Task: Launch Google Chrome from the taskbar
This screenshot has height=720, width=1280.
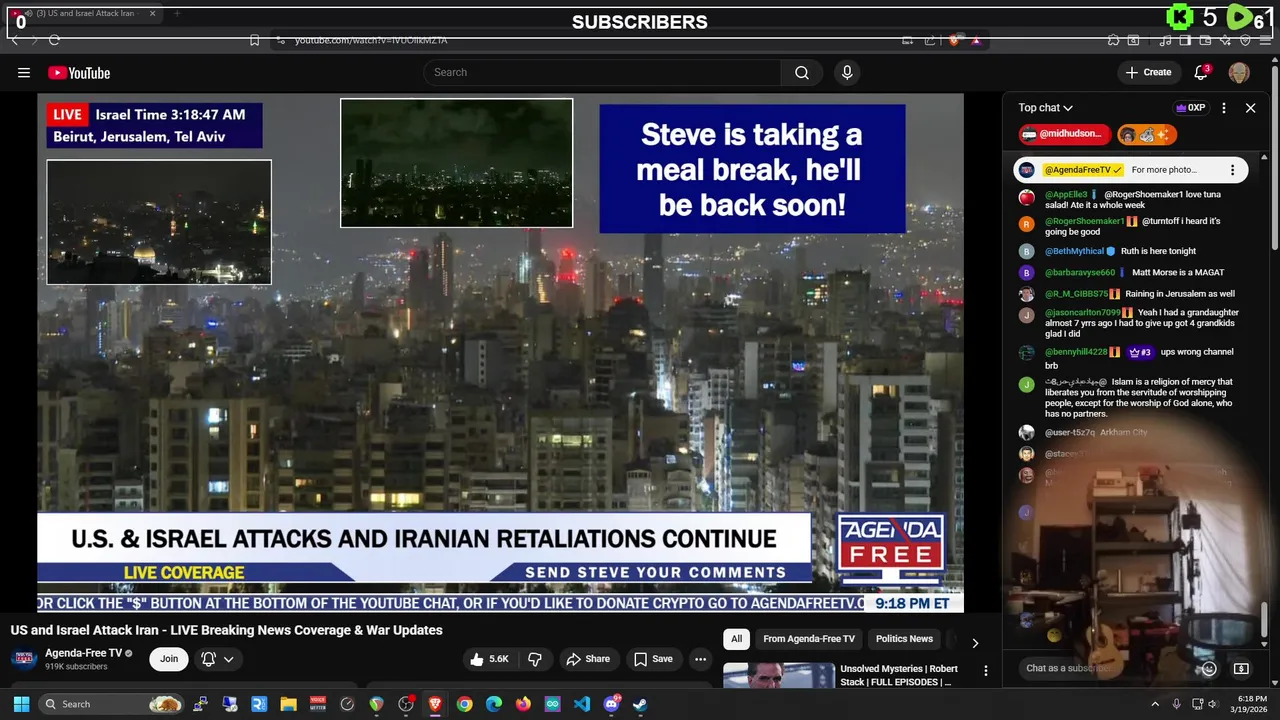Action: 464,704
